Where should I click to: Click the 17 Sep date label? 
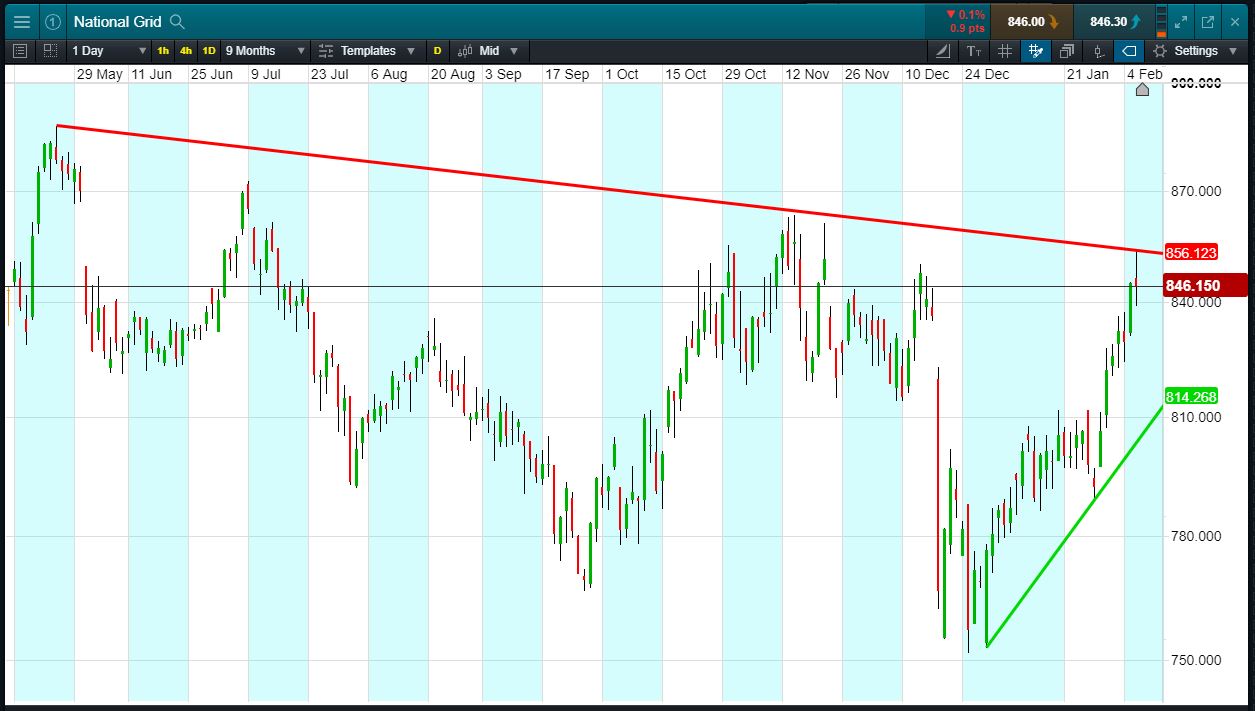click(x=567, y=75)
